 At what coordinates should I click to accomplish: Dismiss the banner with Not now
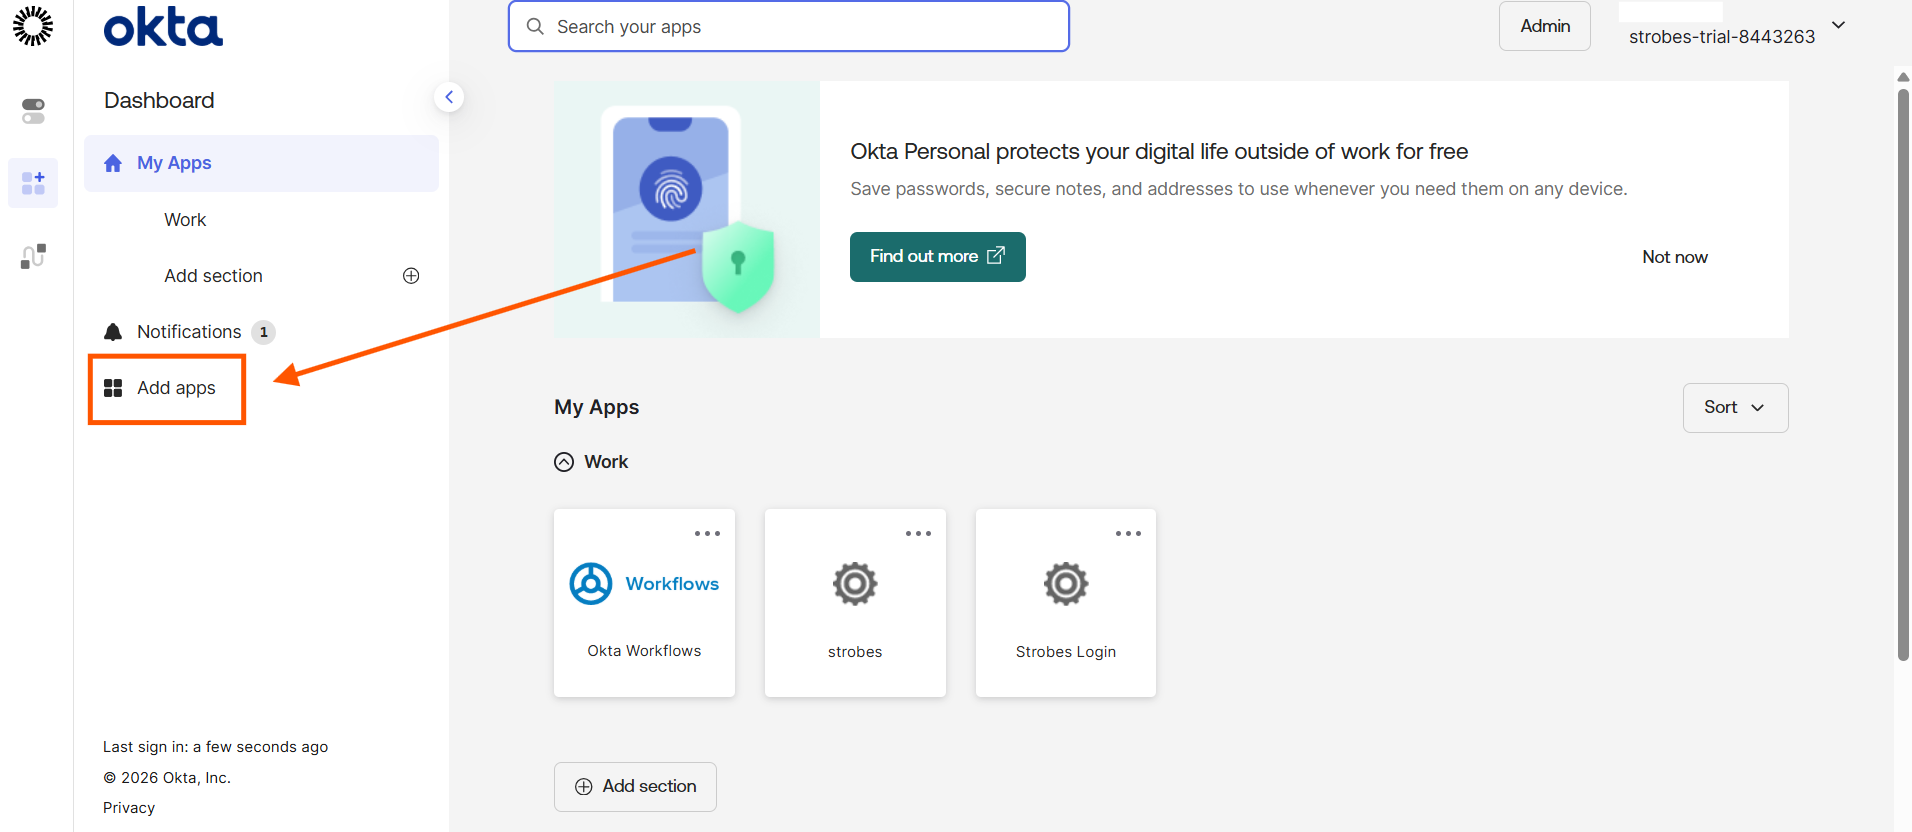pyautogui.click(x=1675, y=257)
